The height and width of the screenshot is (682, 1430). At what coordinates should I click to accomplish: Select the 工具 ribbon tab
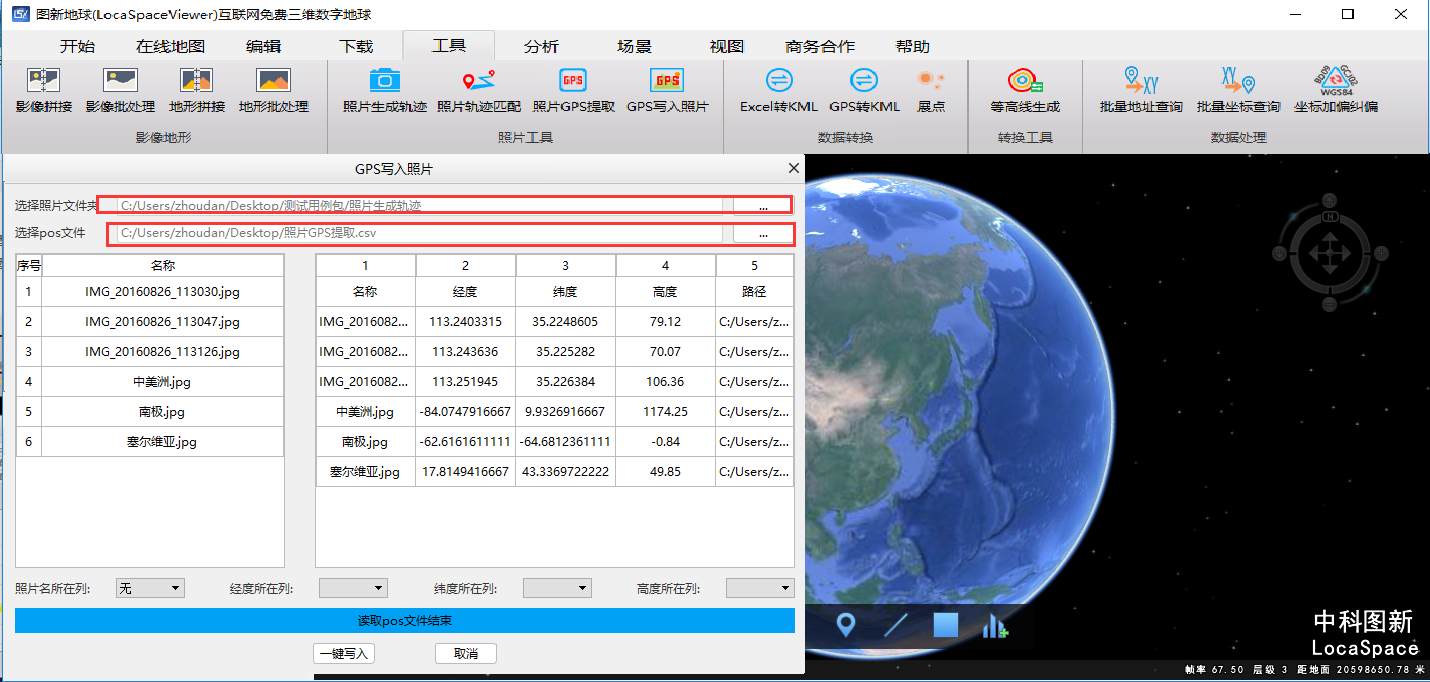(449, 46)
